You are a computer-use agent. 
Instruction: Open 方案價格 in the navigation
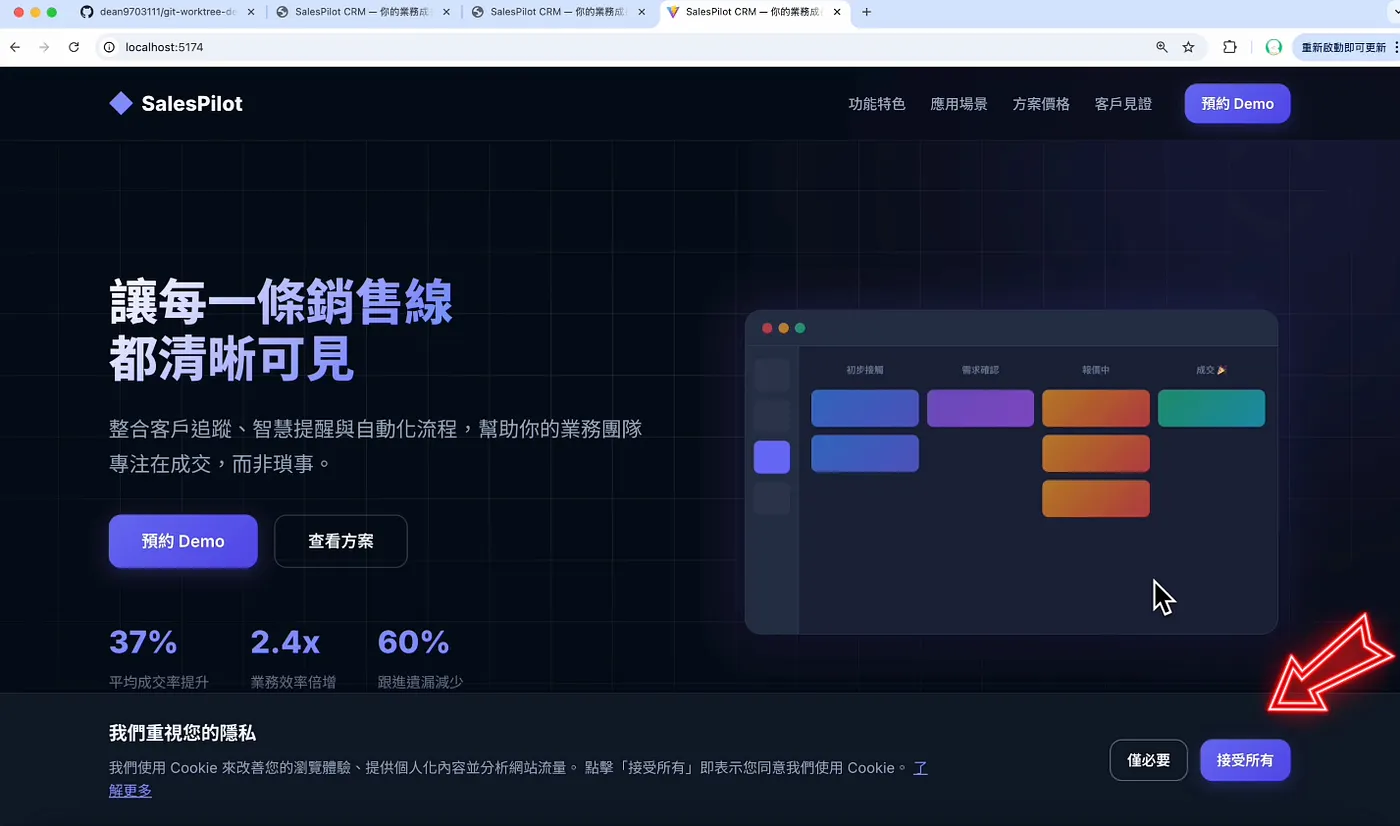click(1041, 104)
